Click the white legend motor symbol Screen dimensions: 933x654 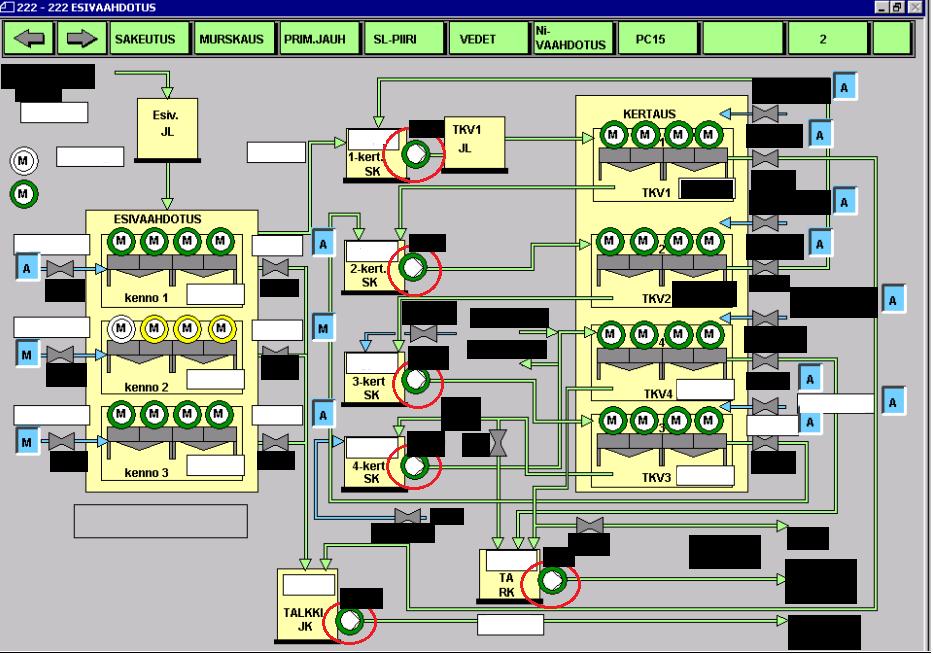click(x=23, y=161)
